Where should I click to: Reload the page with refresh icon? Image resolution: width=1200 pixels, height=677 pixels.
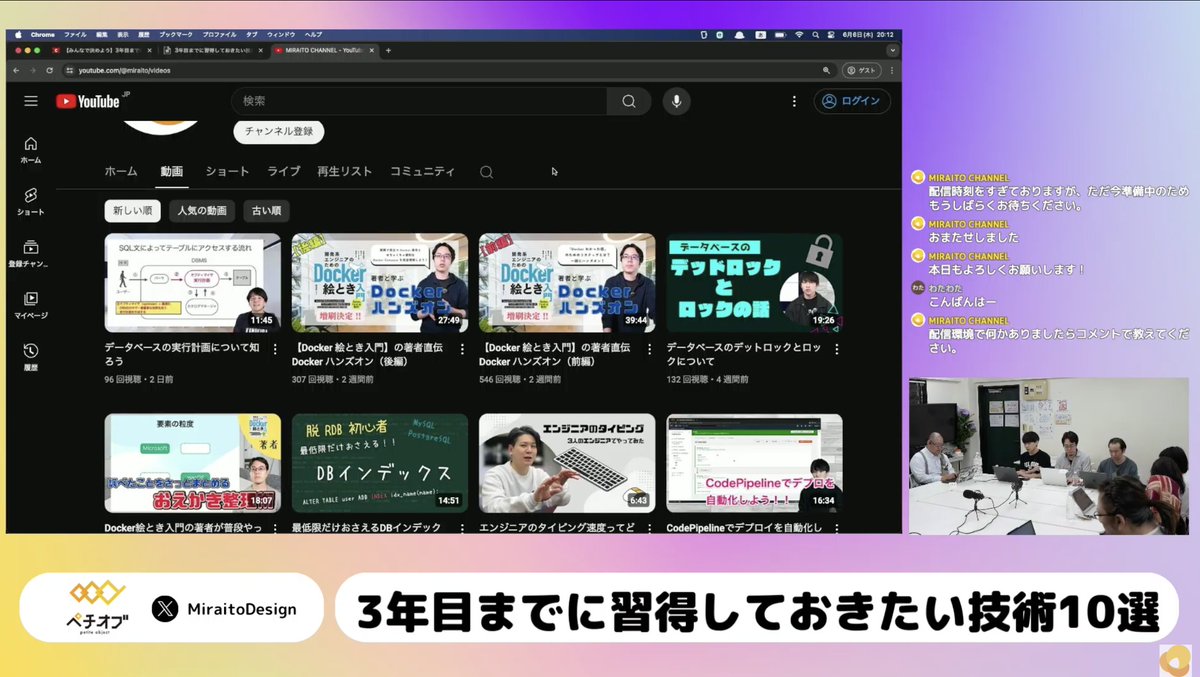(x=50, y=70)
